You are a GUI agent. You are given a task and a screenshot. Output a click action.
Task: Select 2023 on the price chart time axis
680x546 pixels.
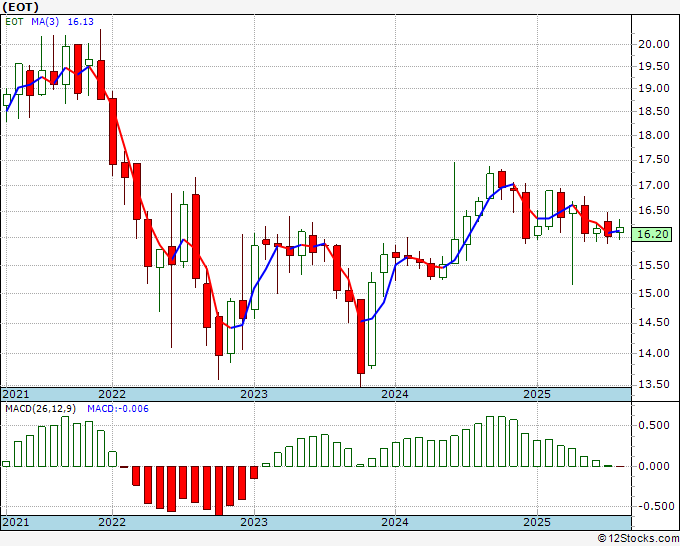click(x=254, y=394)
